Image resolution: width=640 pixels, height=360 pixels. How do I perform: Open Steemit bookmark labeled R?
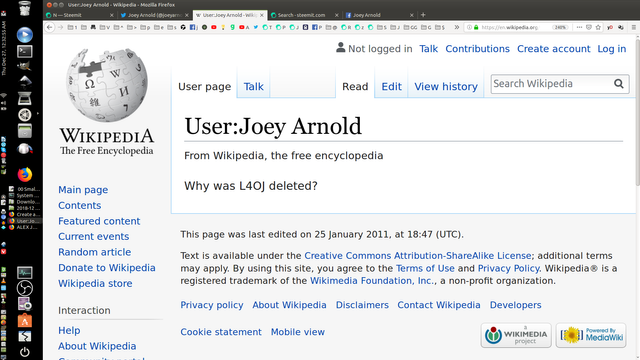point(346,27)
